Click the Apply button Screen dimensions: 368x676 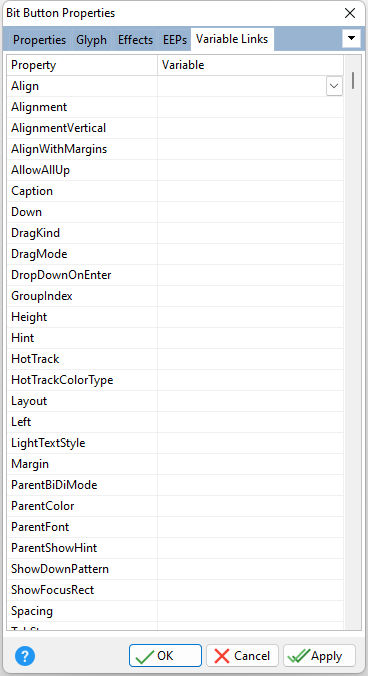pos(319,656)
